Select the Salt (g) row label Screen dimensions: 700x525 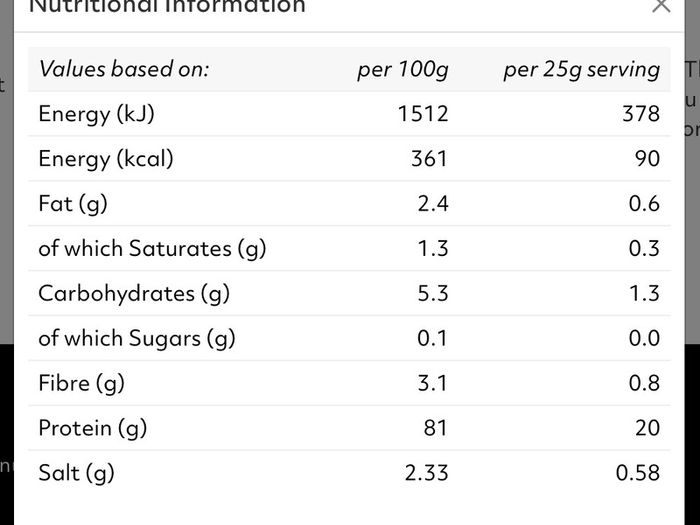(x=76, y=473)
